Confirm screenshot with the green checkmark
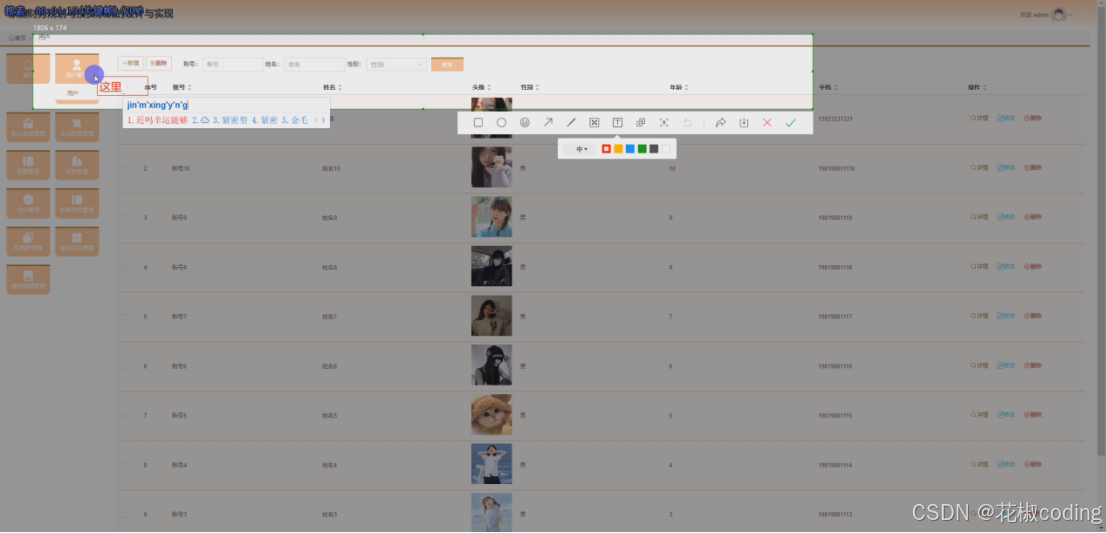The height and width of the screenshot is (533, 1106). (x=790, y=123)
